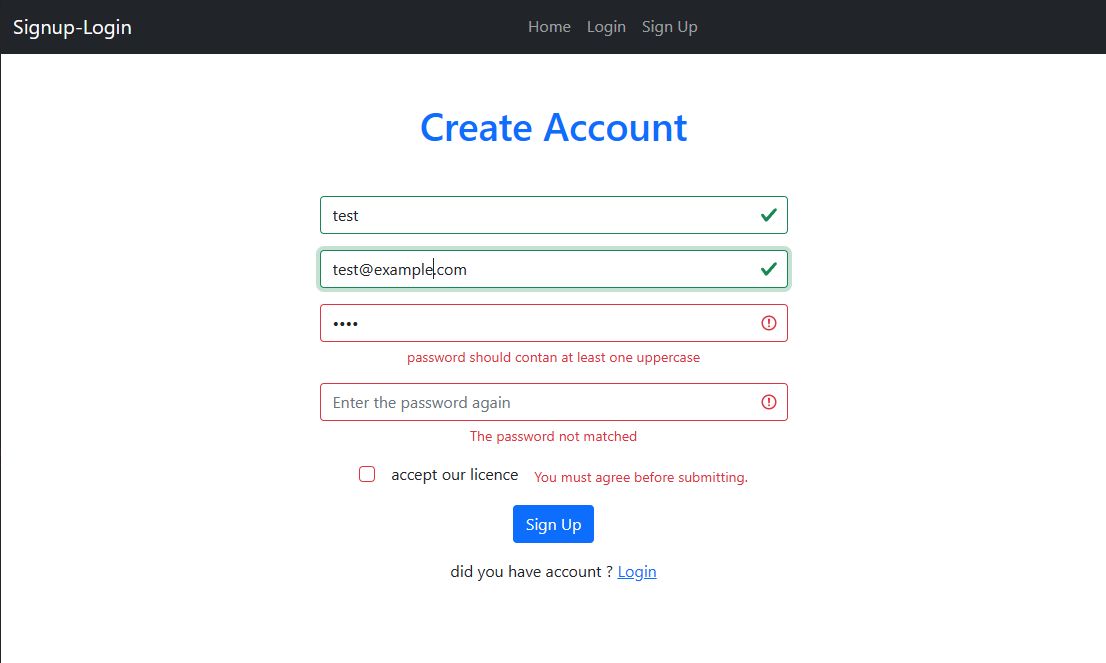Click "The password not matched" message
Image resolution: width=1106 pixels, height=663 pixels.
click(553, 437)
